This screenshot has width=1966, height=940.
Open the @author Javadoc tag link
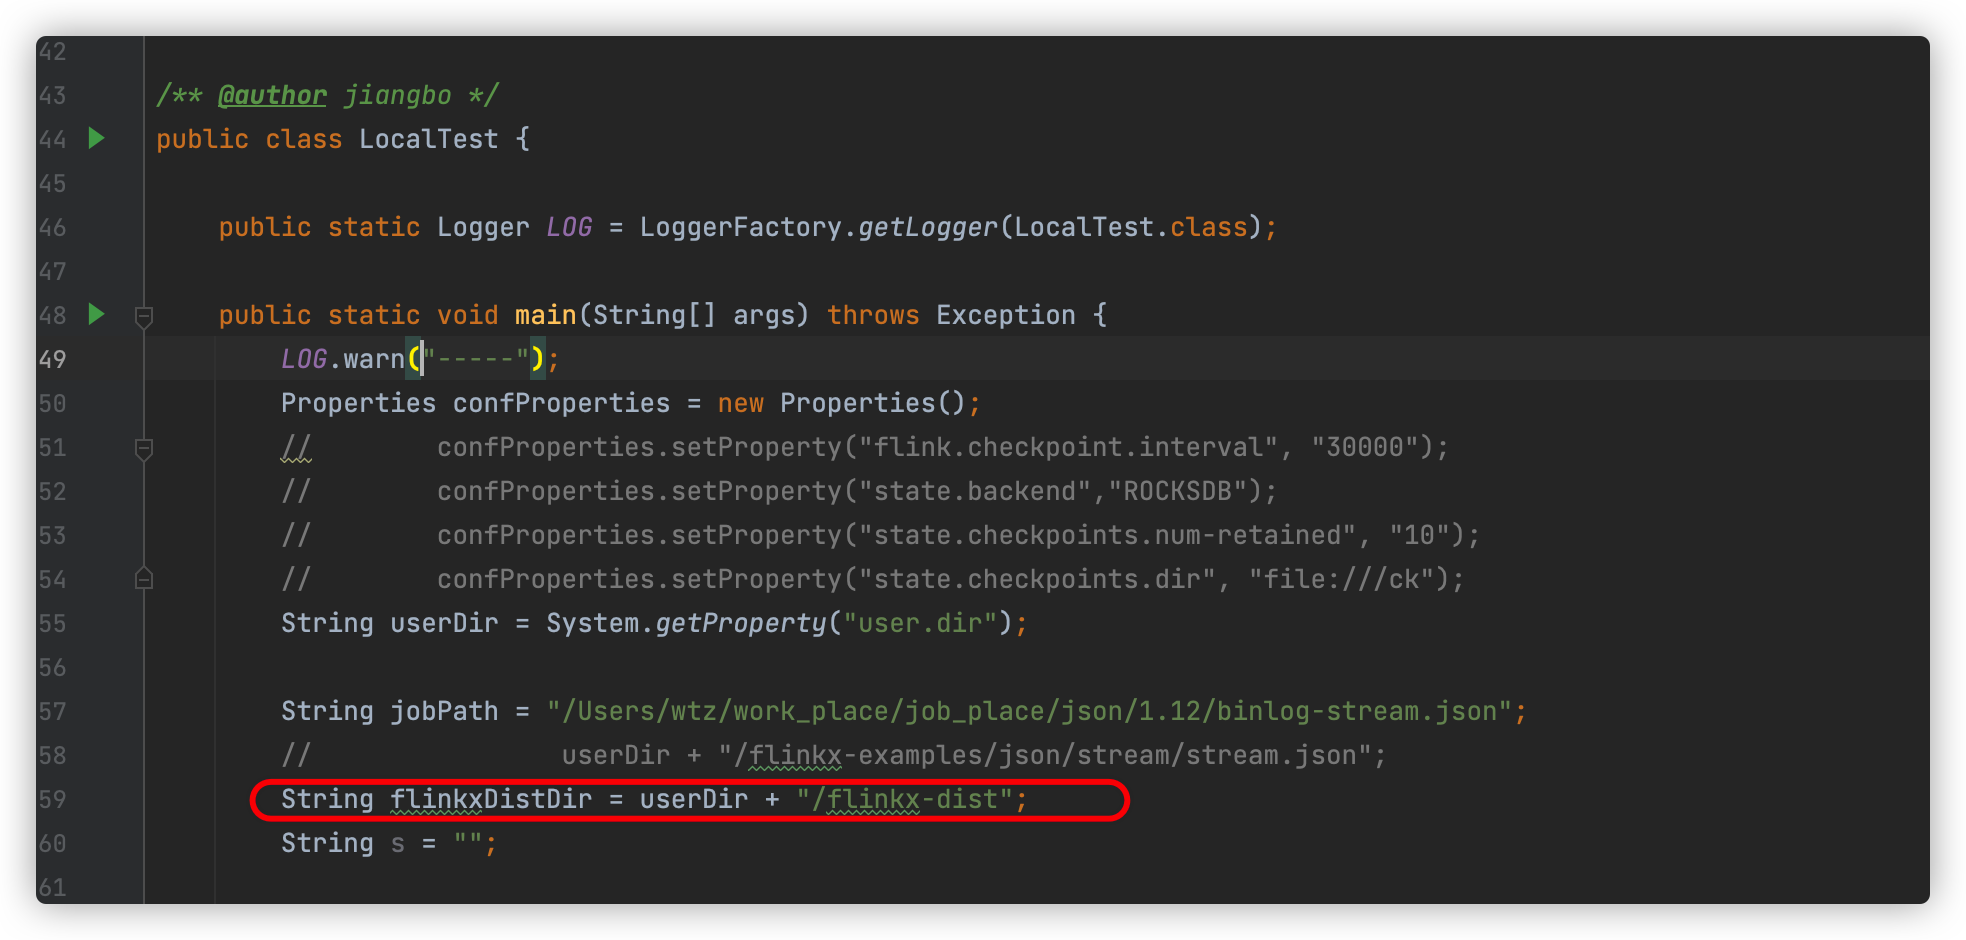point(271,94)
